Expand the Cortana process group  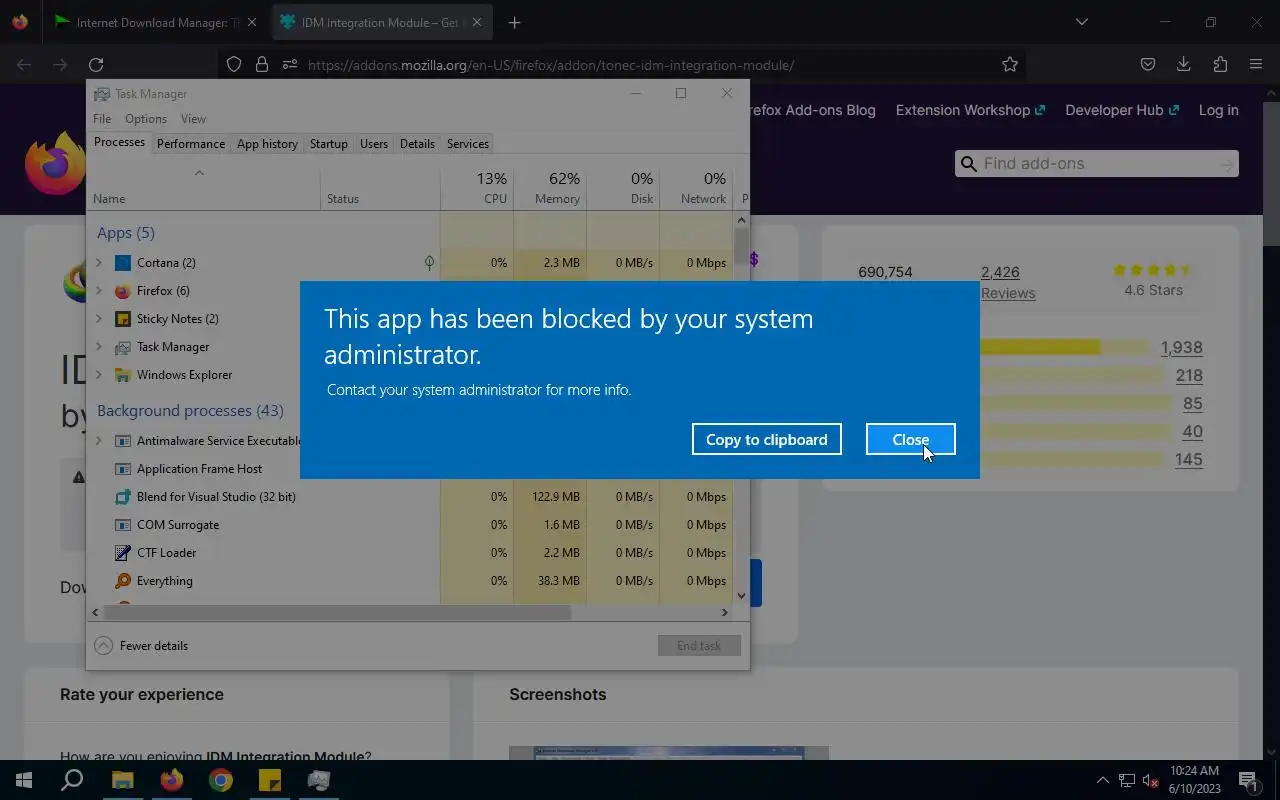pos(98,263)
